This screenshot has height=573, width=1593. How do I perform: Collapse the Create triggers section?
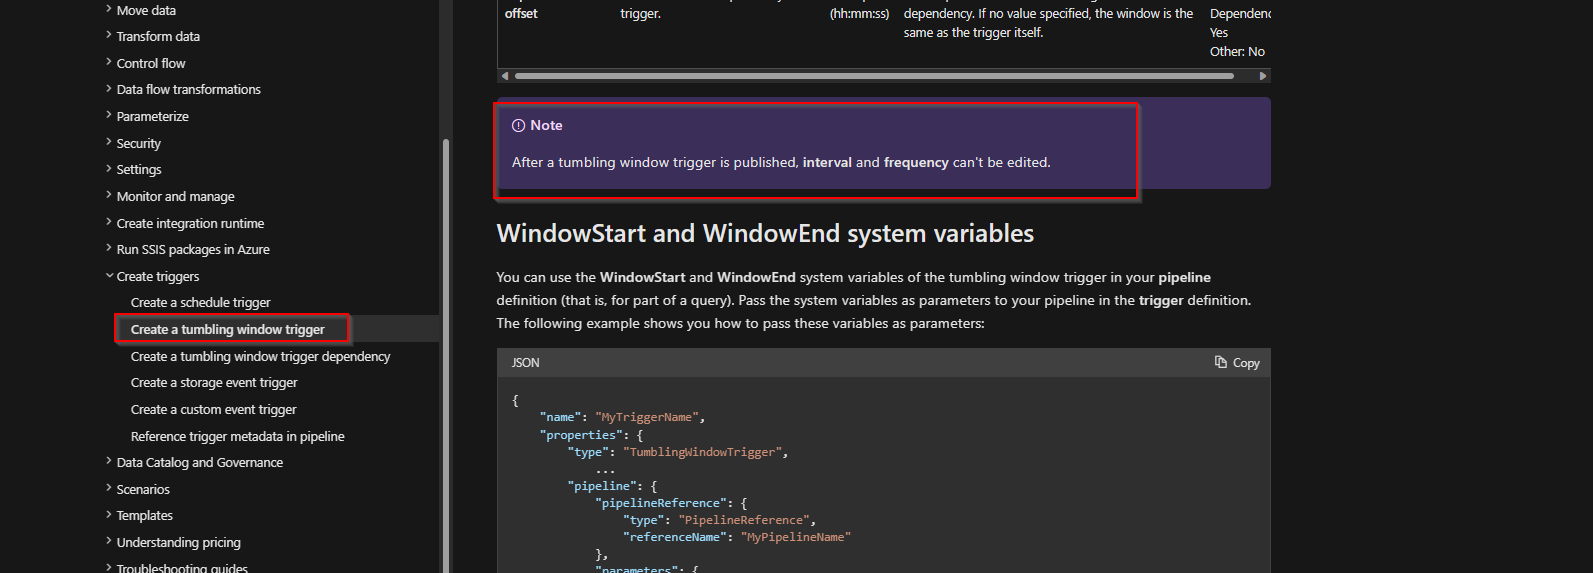157,276
